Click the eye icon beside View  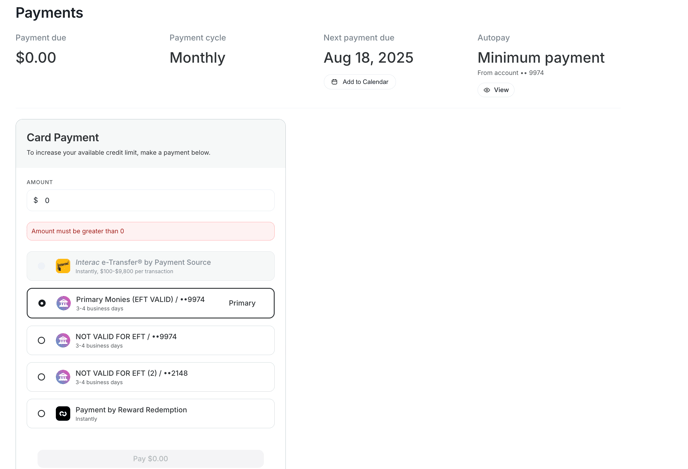pos(487,90)
